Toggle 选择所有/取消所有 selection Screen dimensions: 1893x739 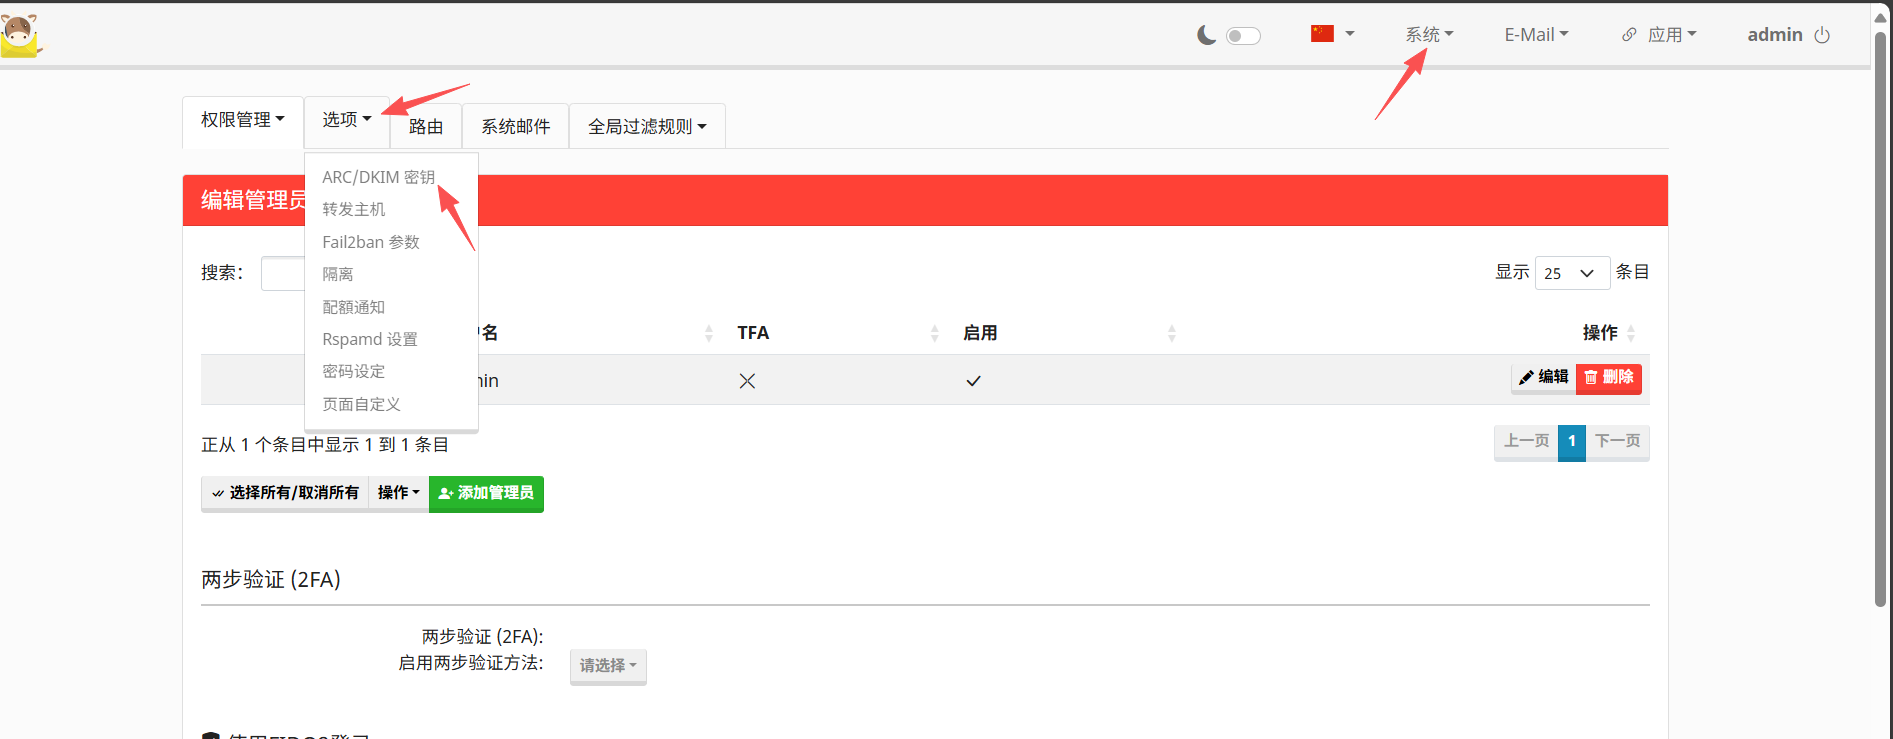pos(285,493)
